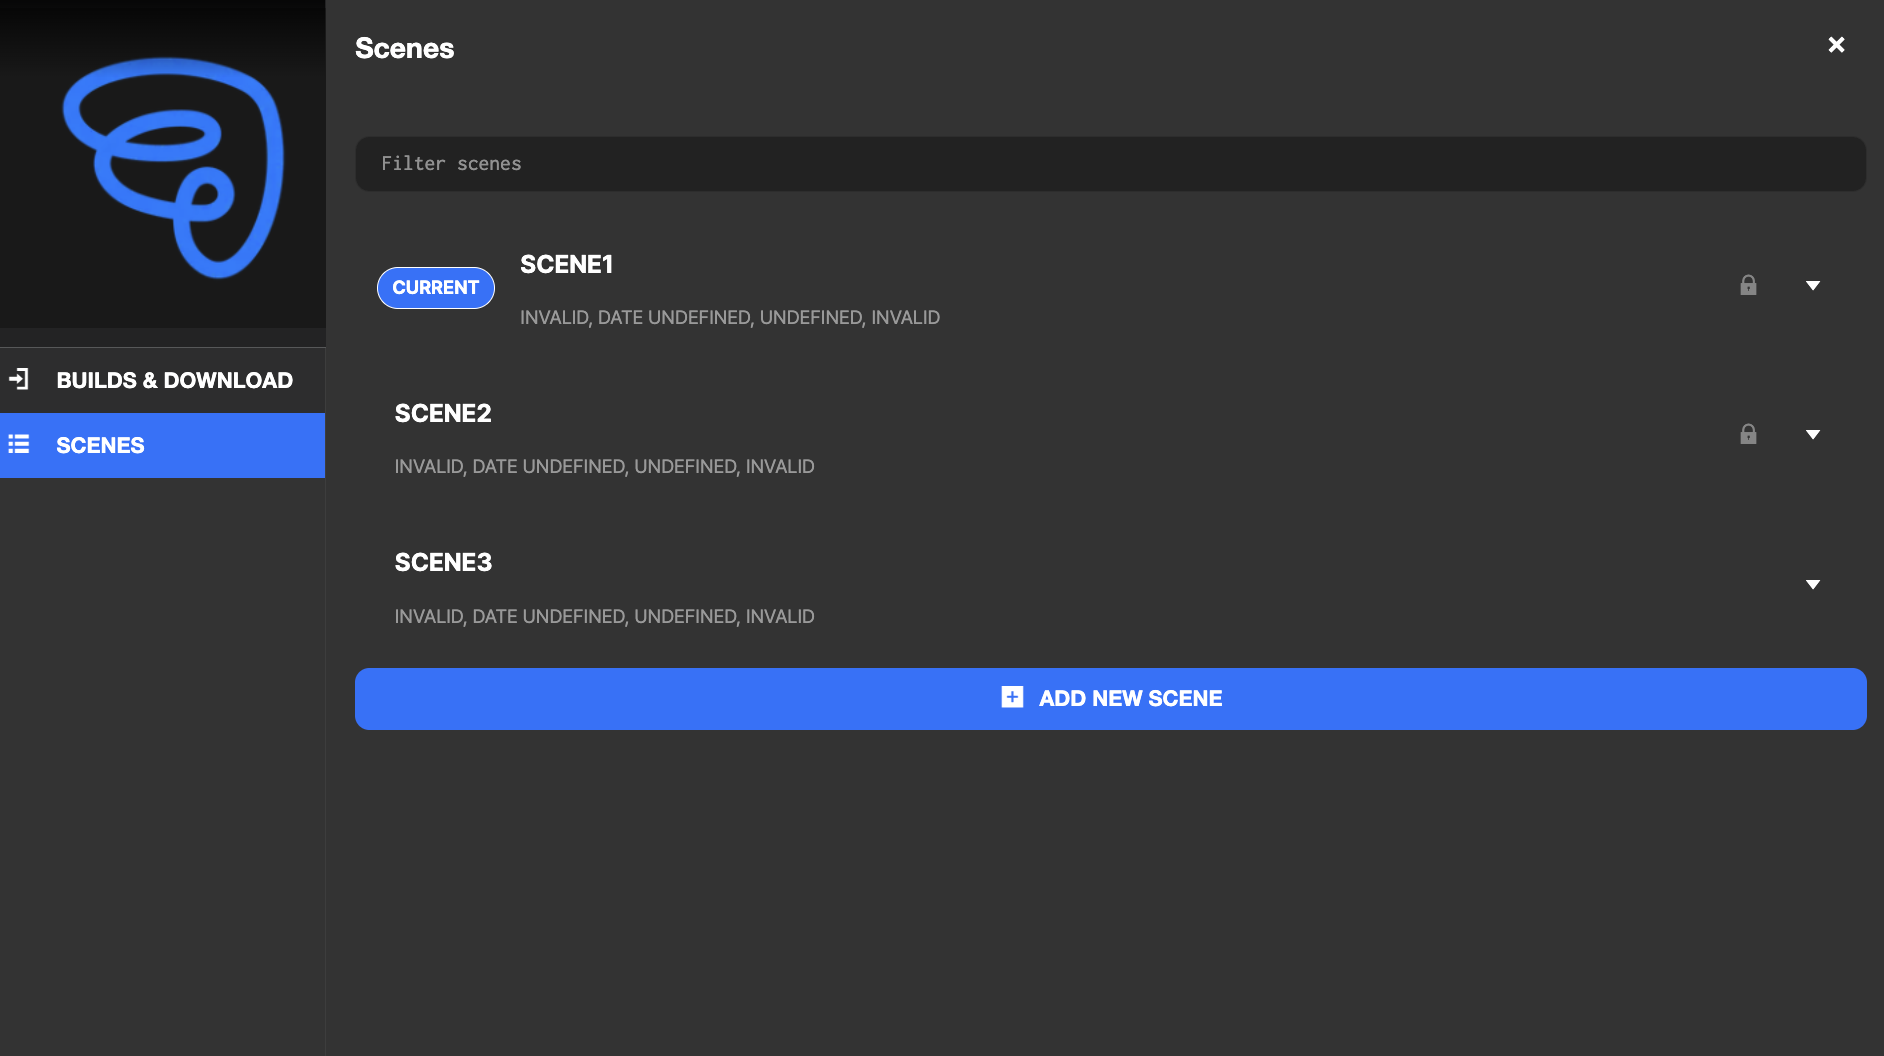Focus the Filter scenes input field
The image size is (1884, 1056).
[x=1110, y=164]
